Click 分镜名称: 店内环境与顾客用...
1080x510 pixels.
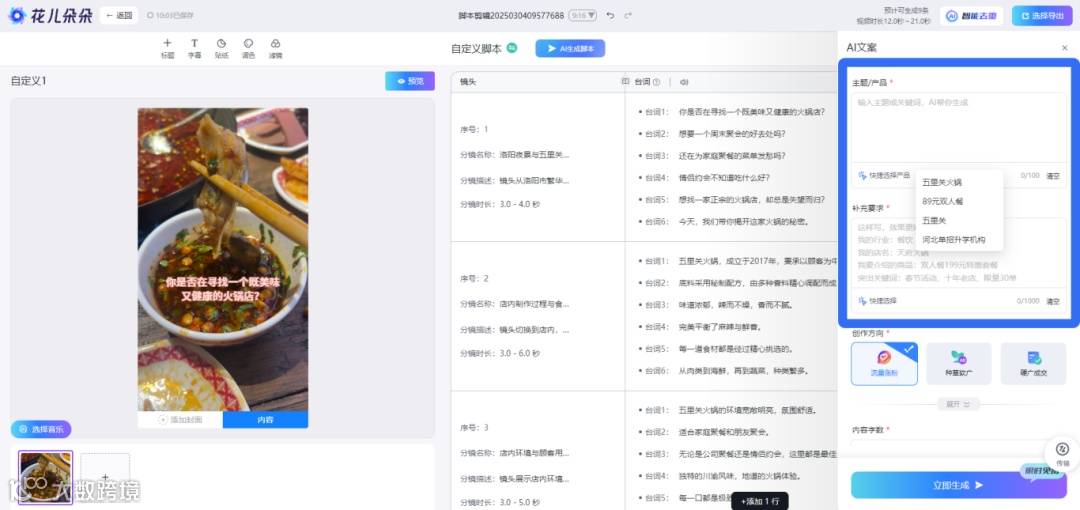(515, 453)
